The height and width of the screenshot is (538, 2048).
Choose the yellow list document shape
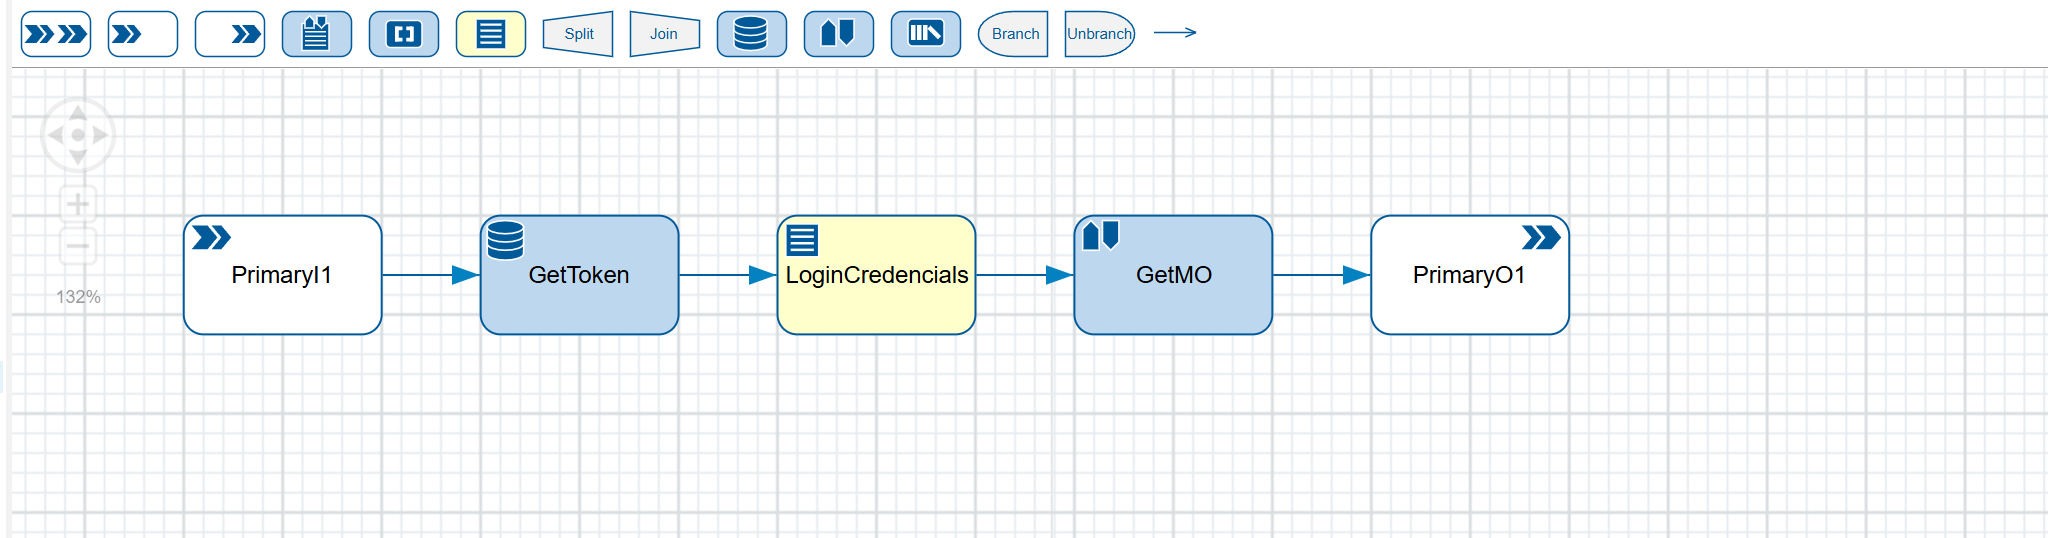click(491, 34)
